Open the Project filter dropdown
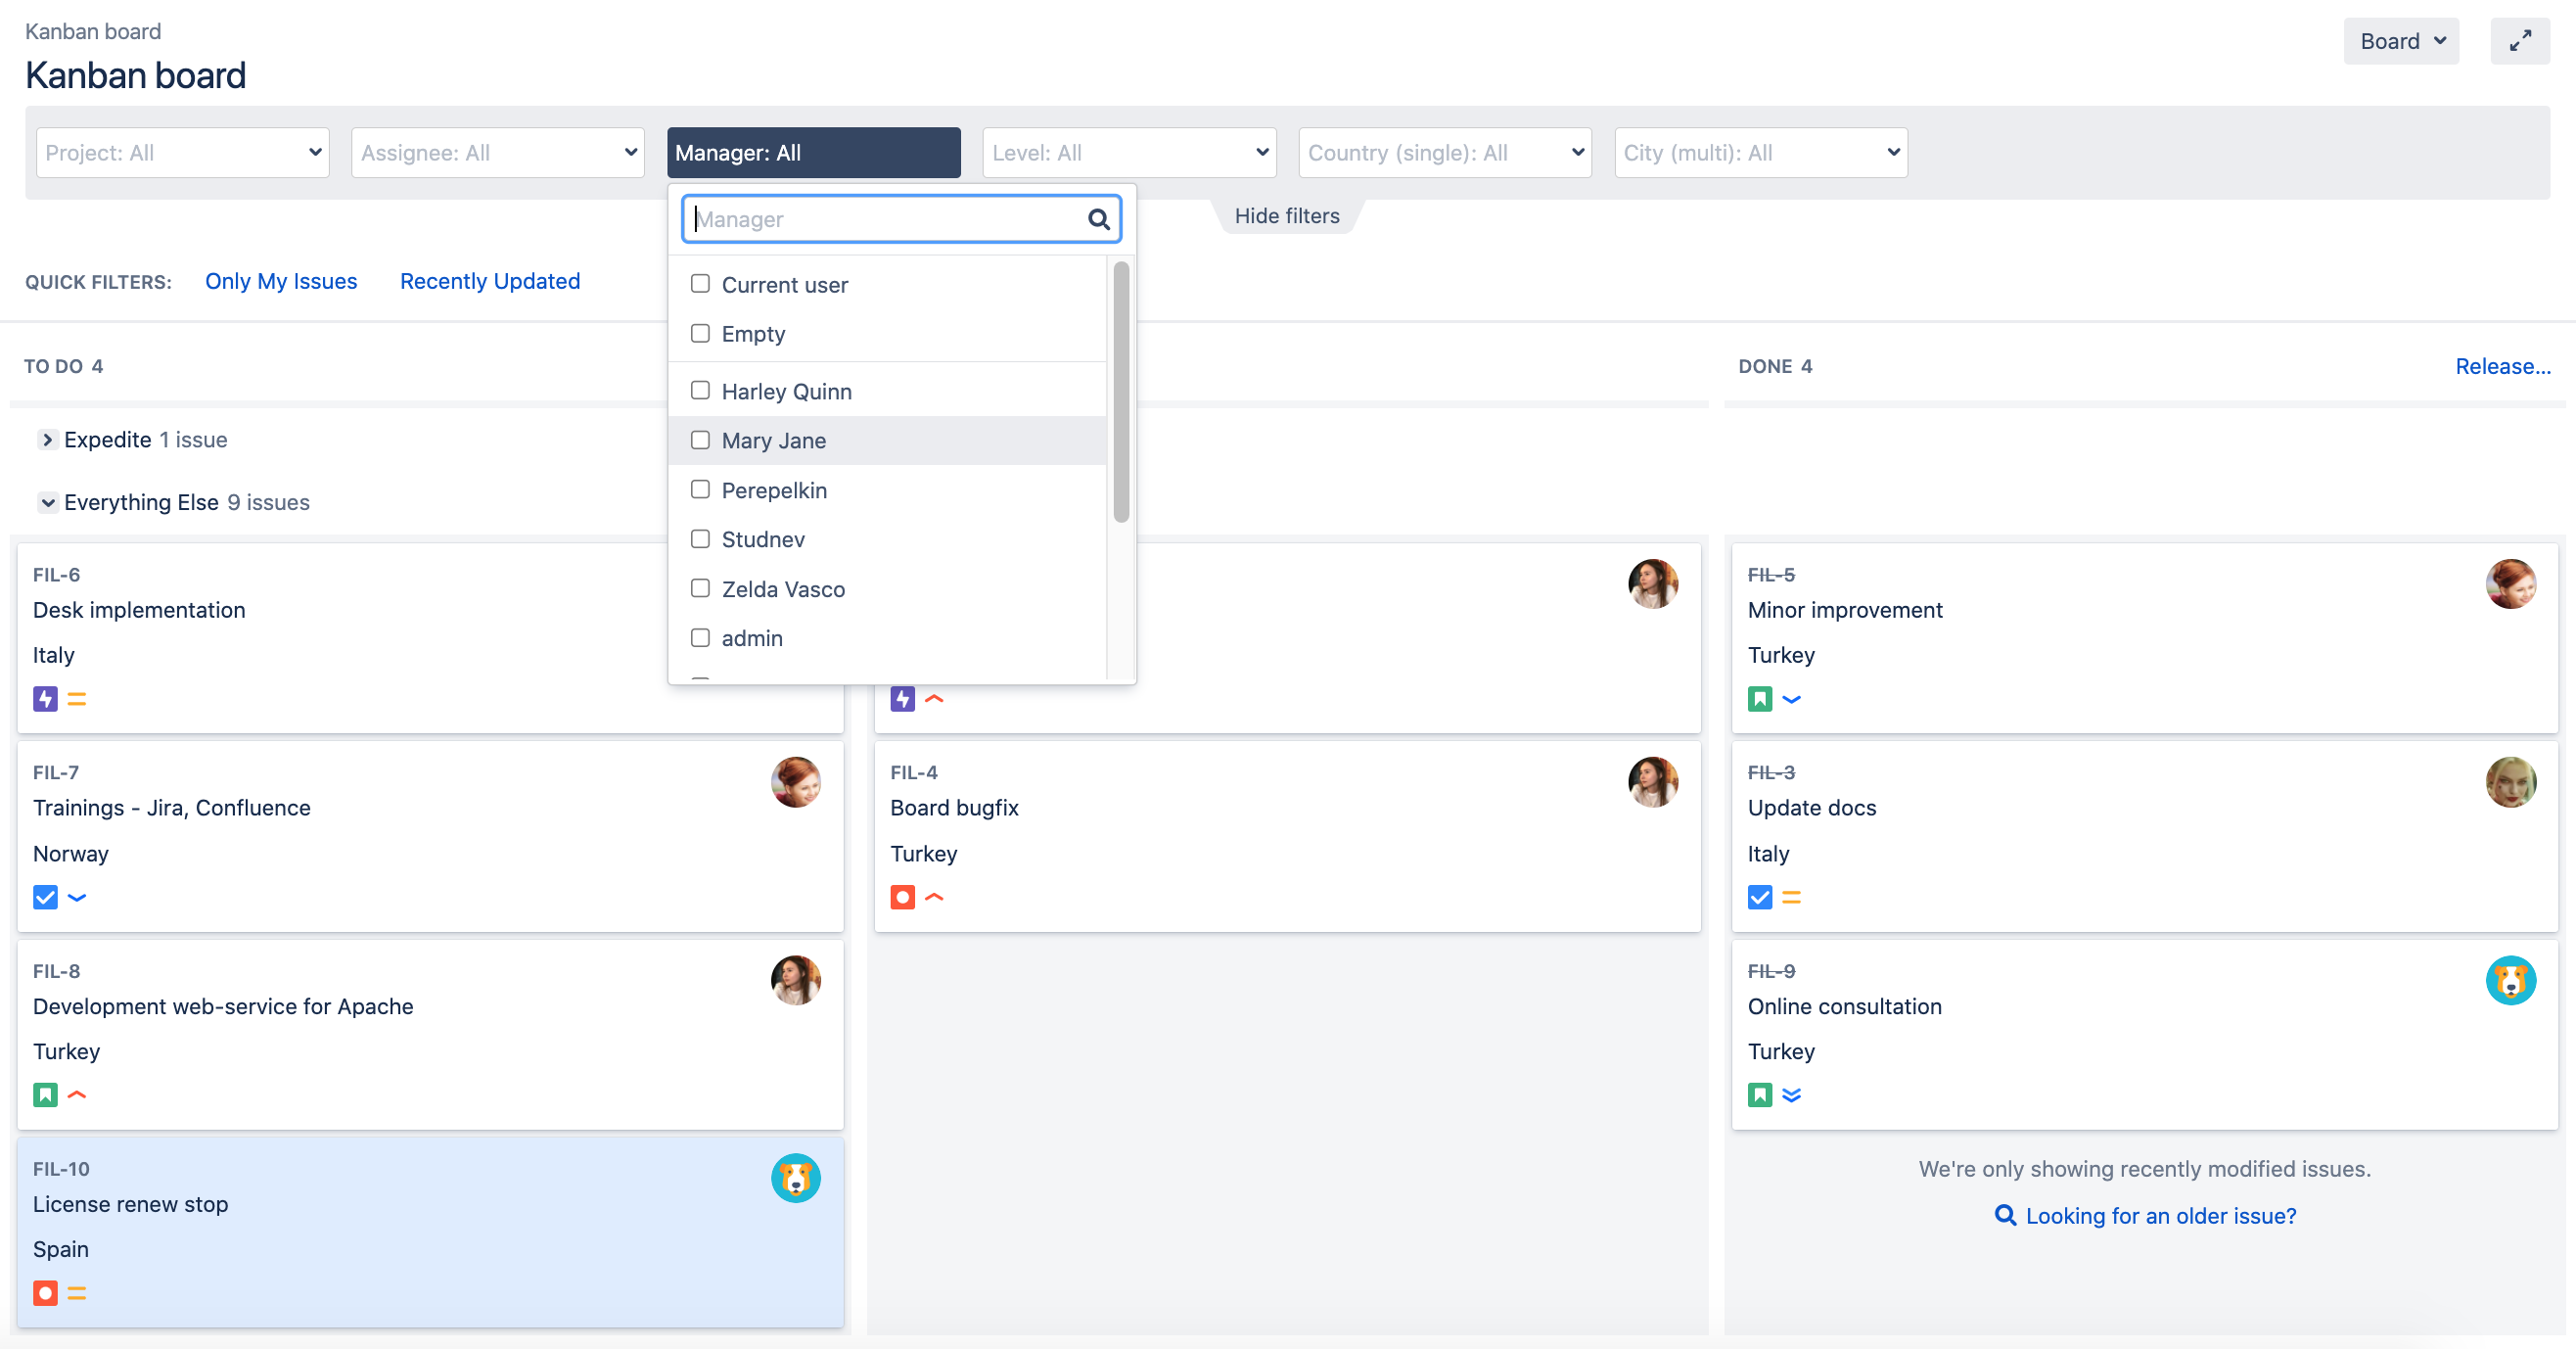 (182, 153)
